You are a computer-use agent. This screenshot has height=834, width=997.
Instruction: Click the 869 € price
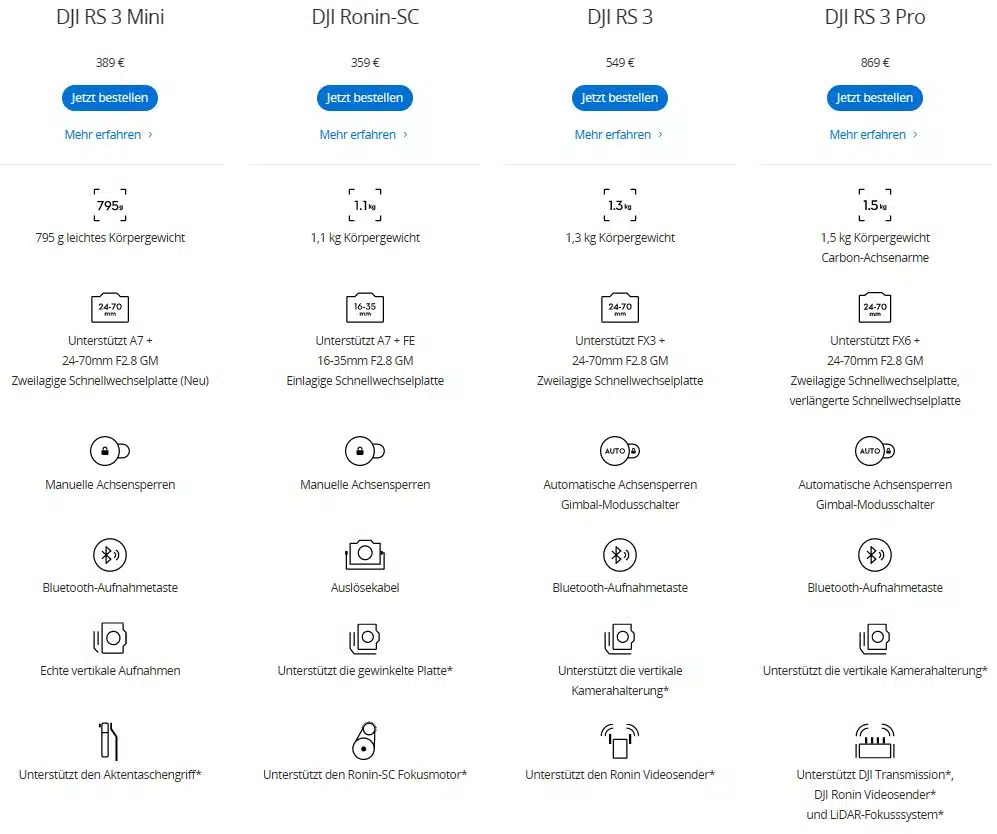click(875, 63)
